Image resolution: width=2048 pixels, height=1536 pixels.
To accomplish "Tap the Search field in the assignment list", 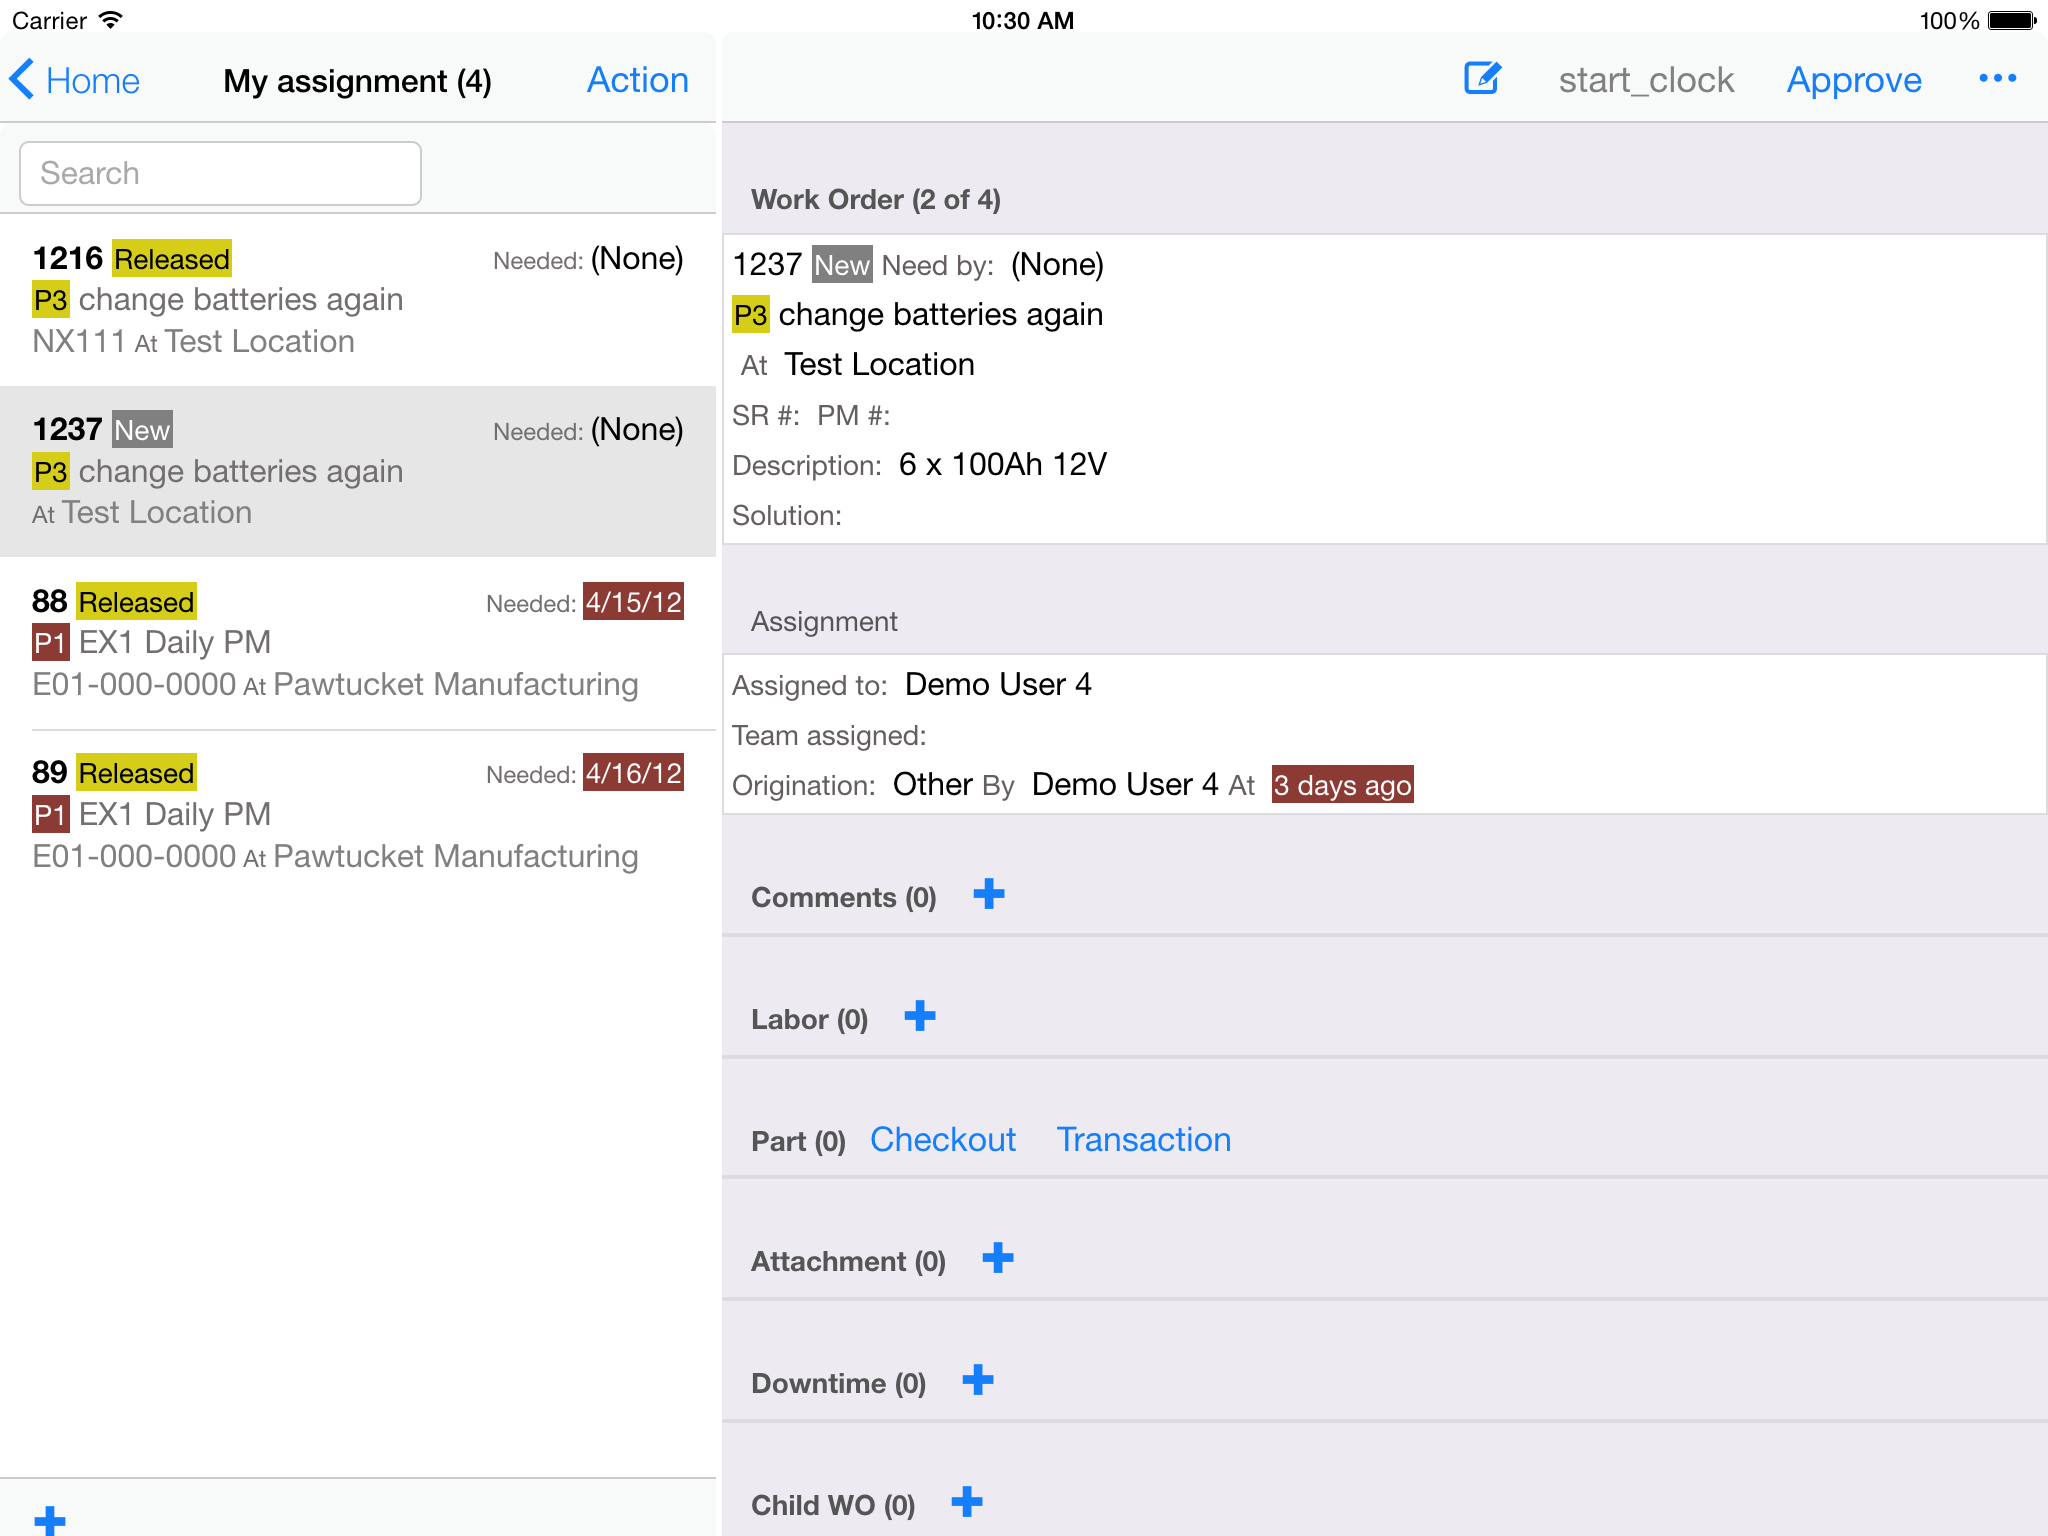I will 219,172.
